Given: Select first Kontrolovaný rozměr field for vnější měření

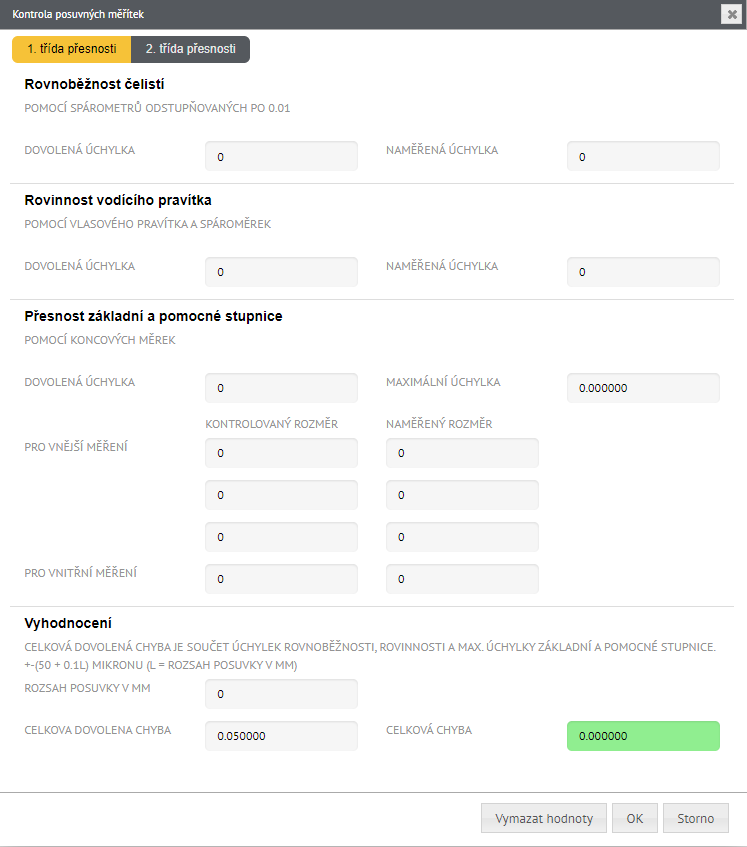Looking at the screenshot, I should 281,453.
